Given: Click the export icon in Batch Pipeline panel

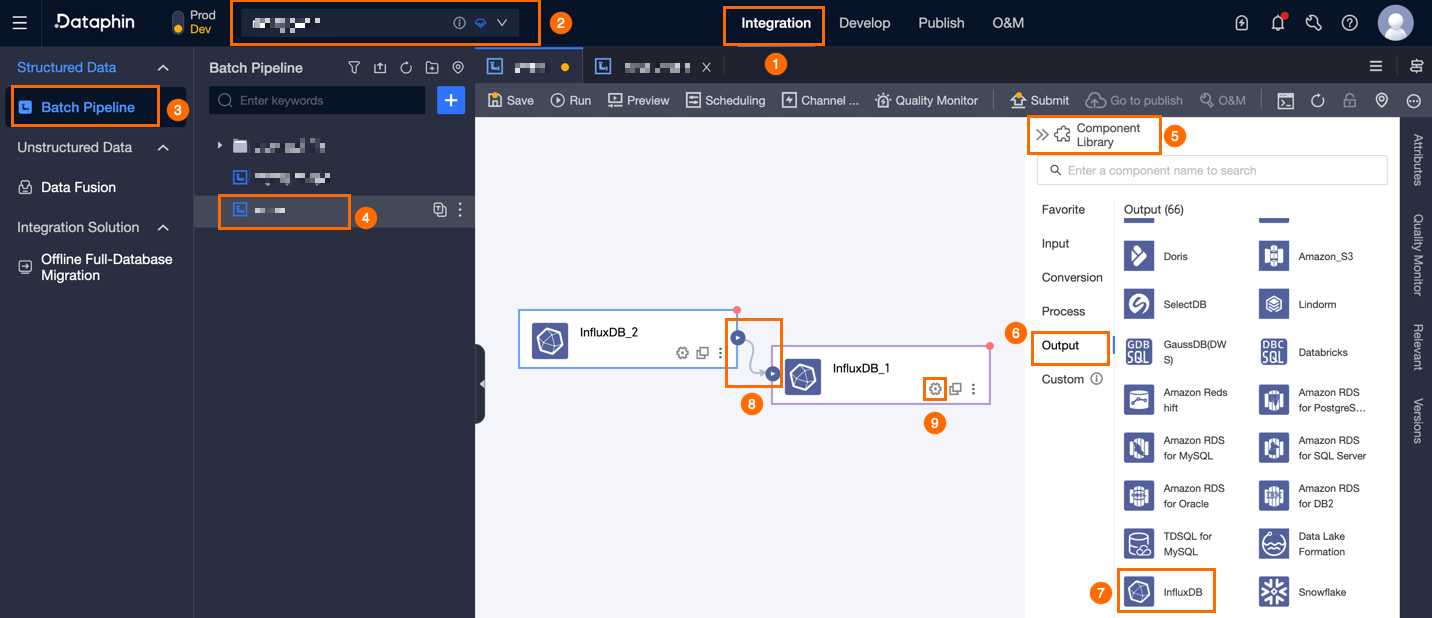Looking at the screenshot, I should [x=380, y=68].
